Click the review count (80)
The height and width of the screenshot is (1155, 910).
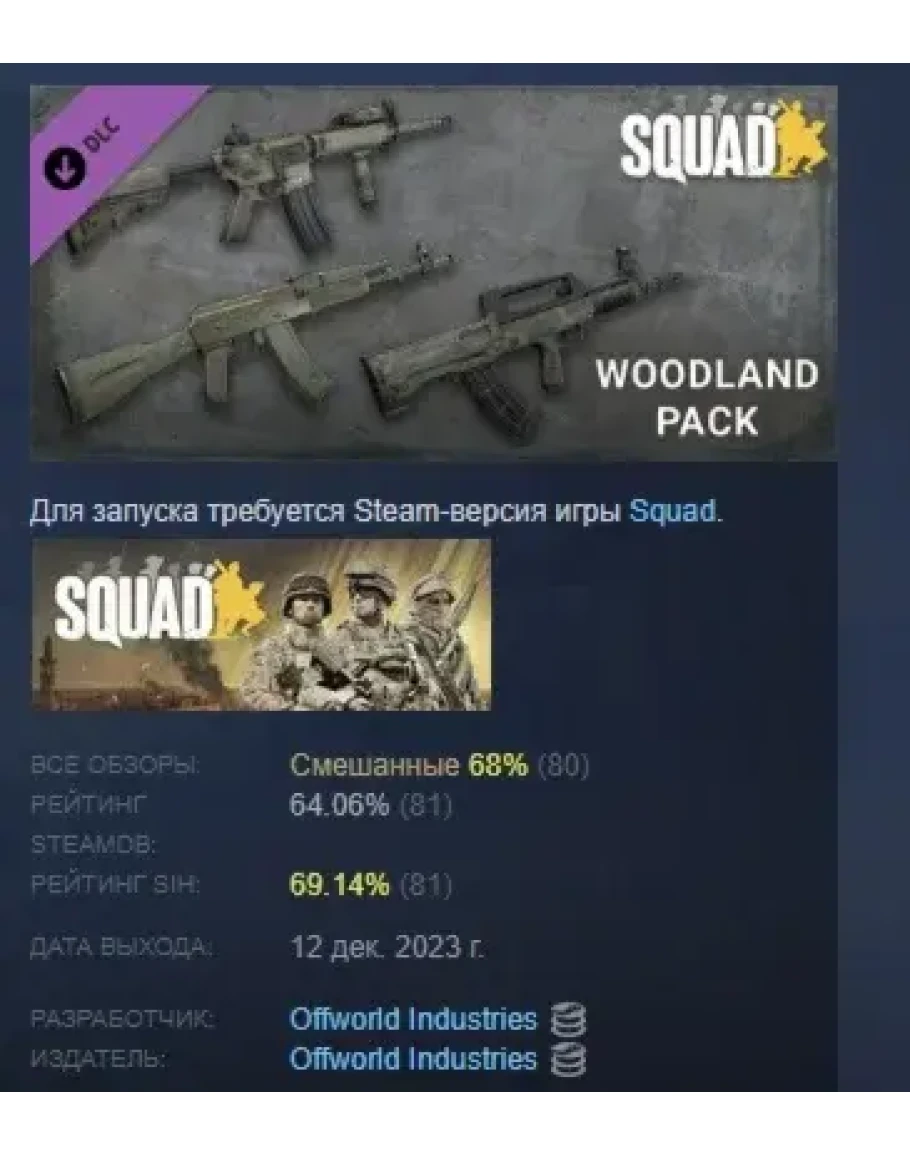(x=564, y=766)
